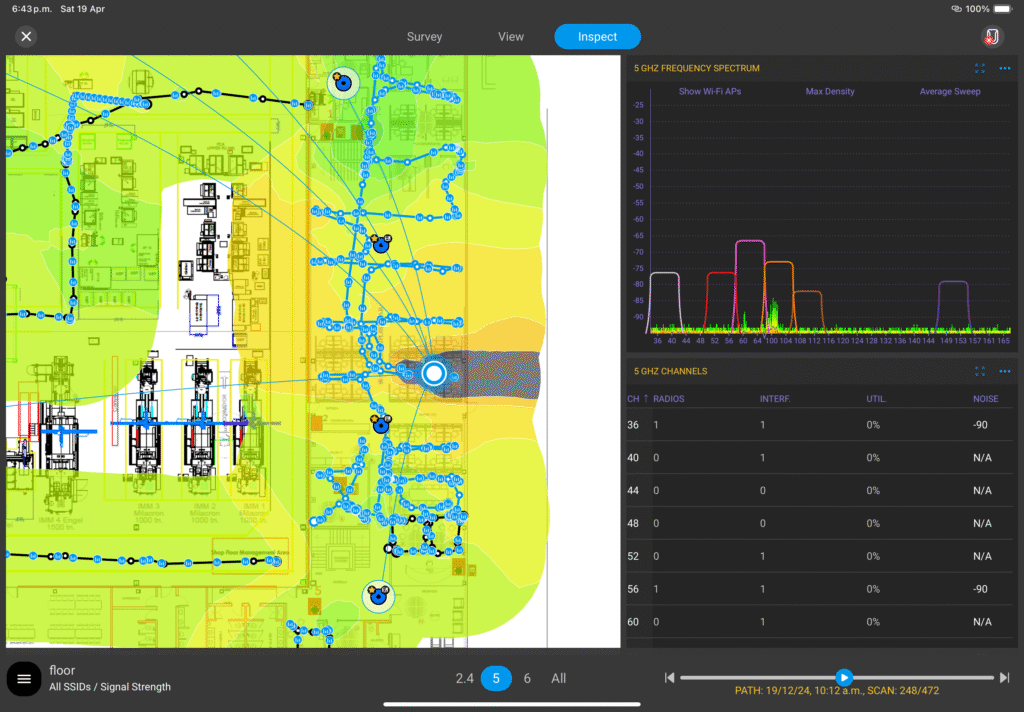Select the 2.4 GHz band

464,678
